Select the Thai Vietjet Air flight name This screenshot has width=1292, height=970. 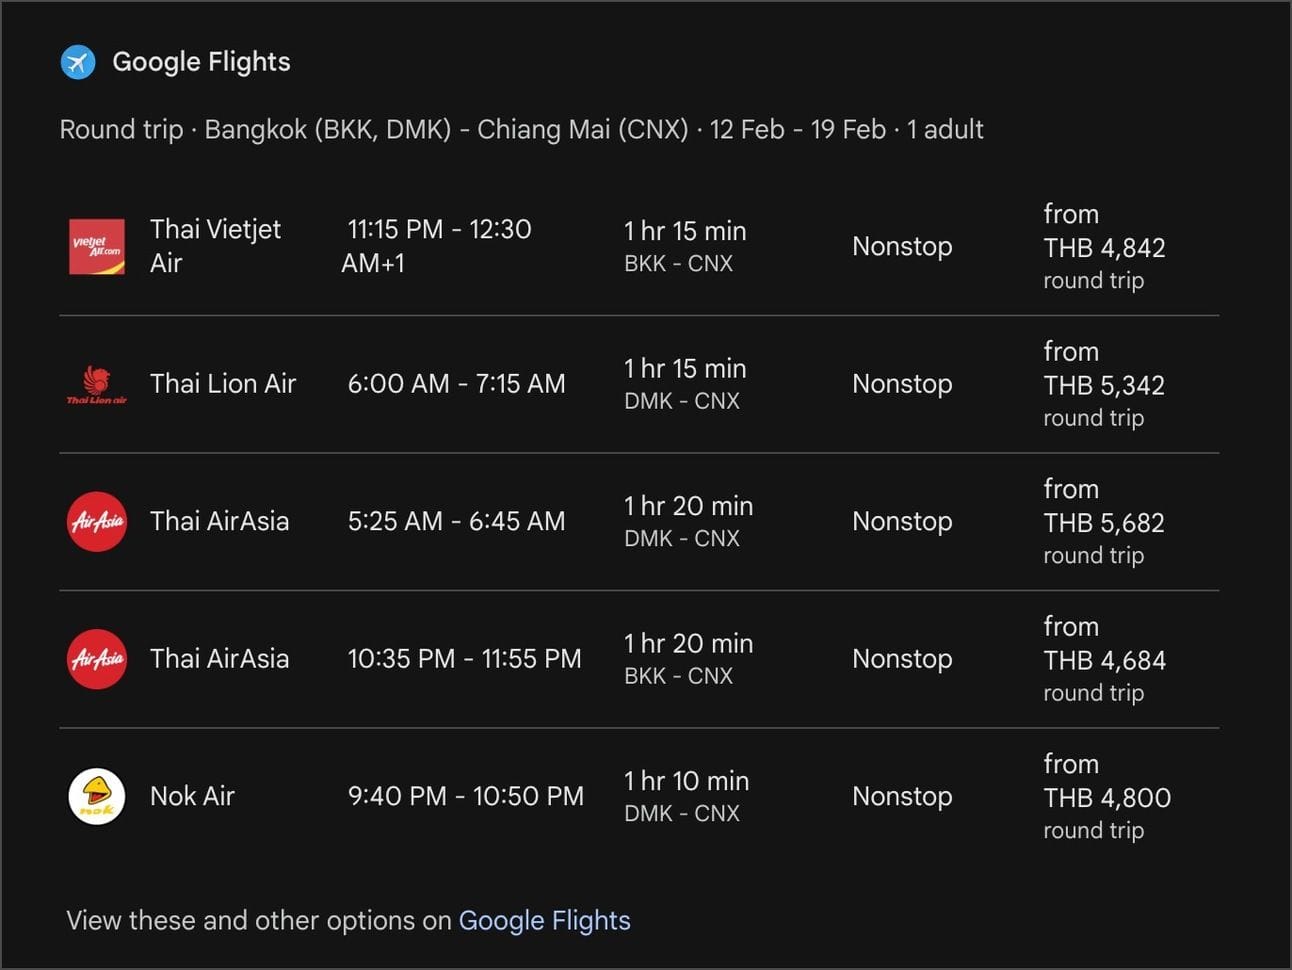[x=215, y=246]
